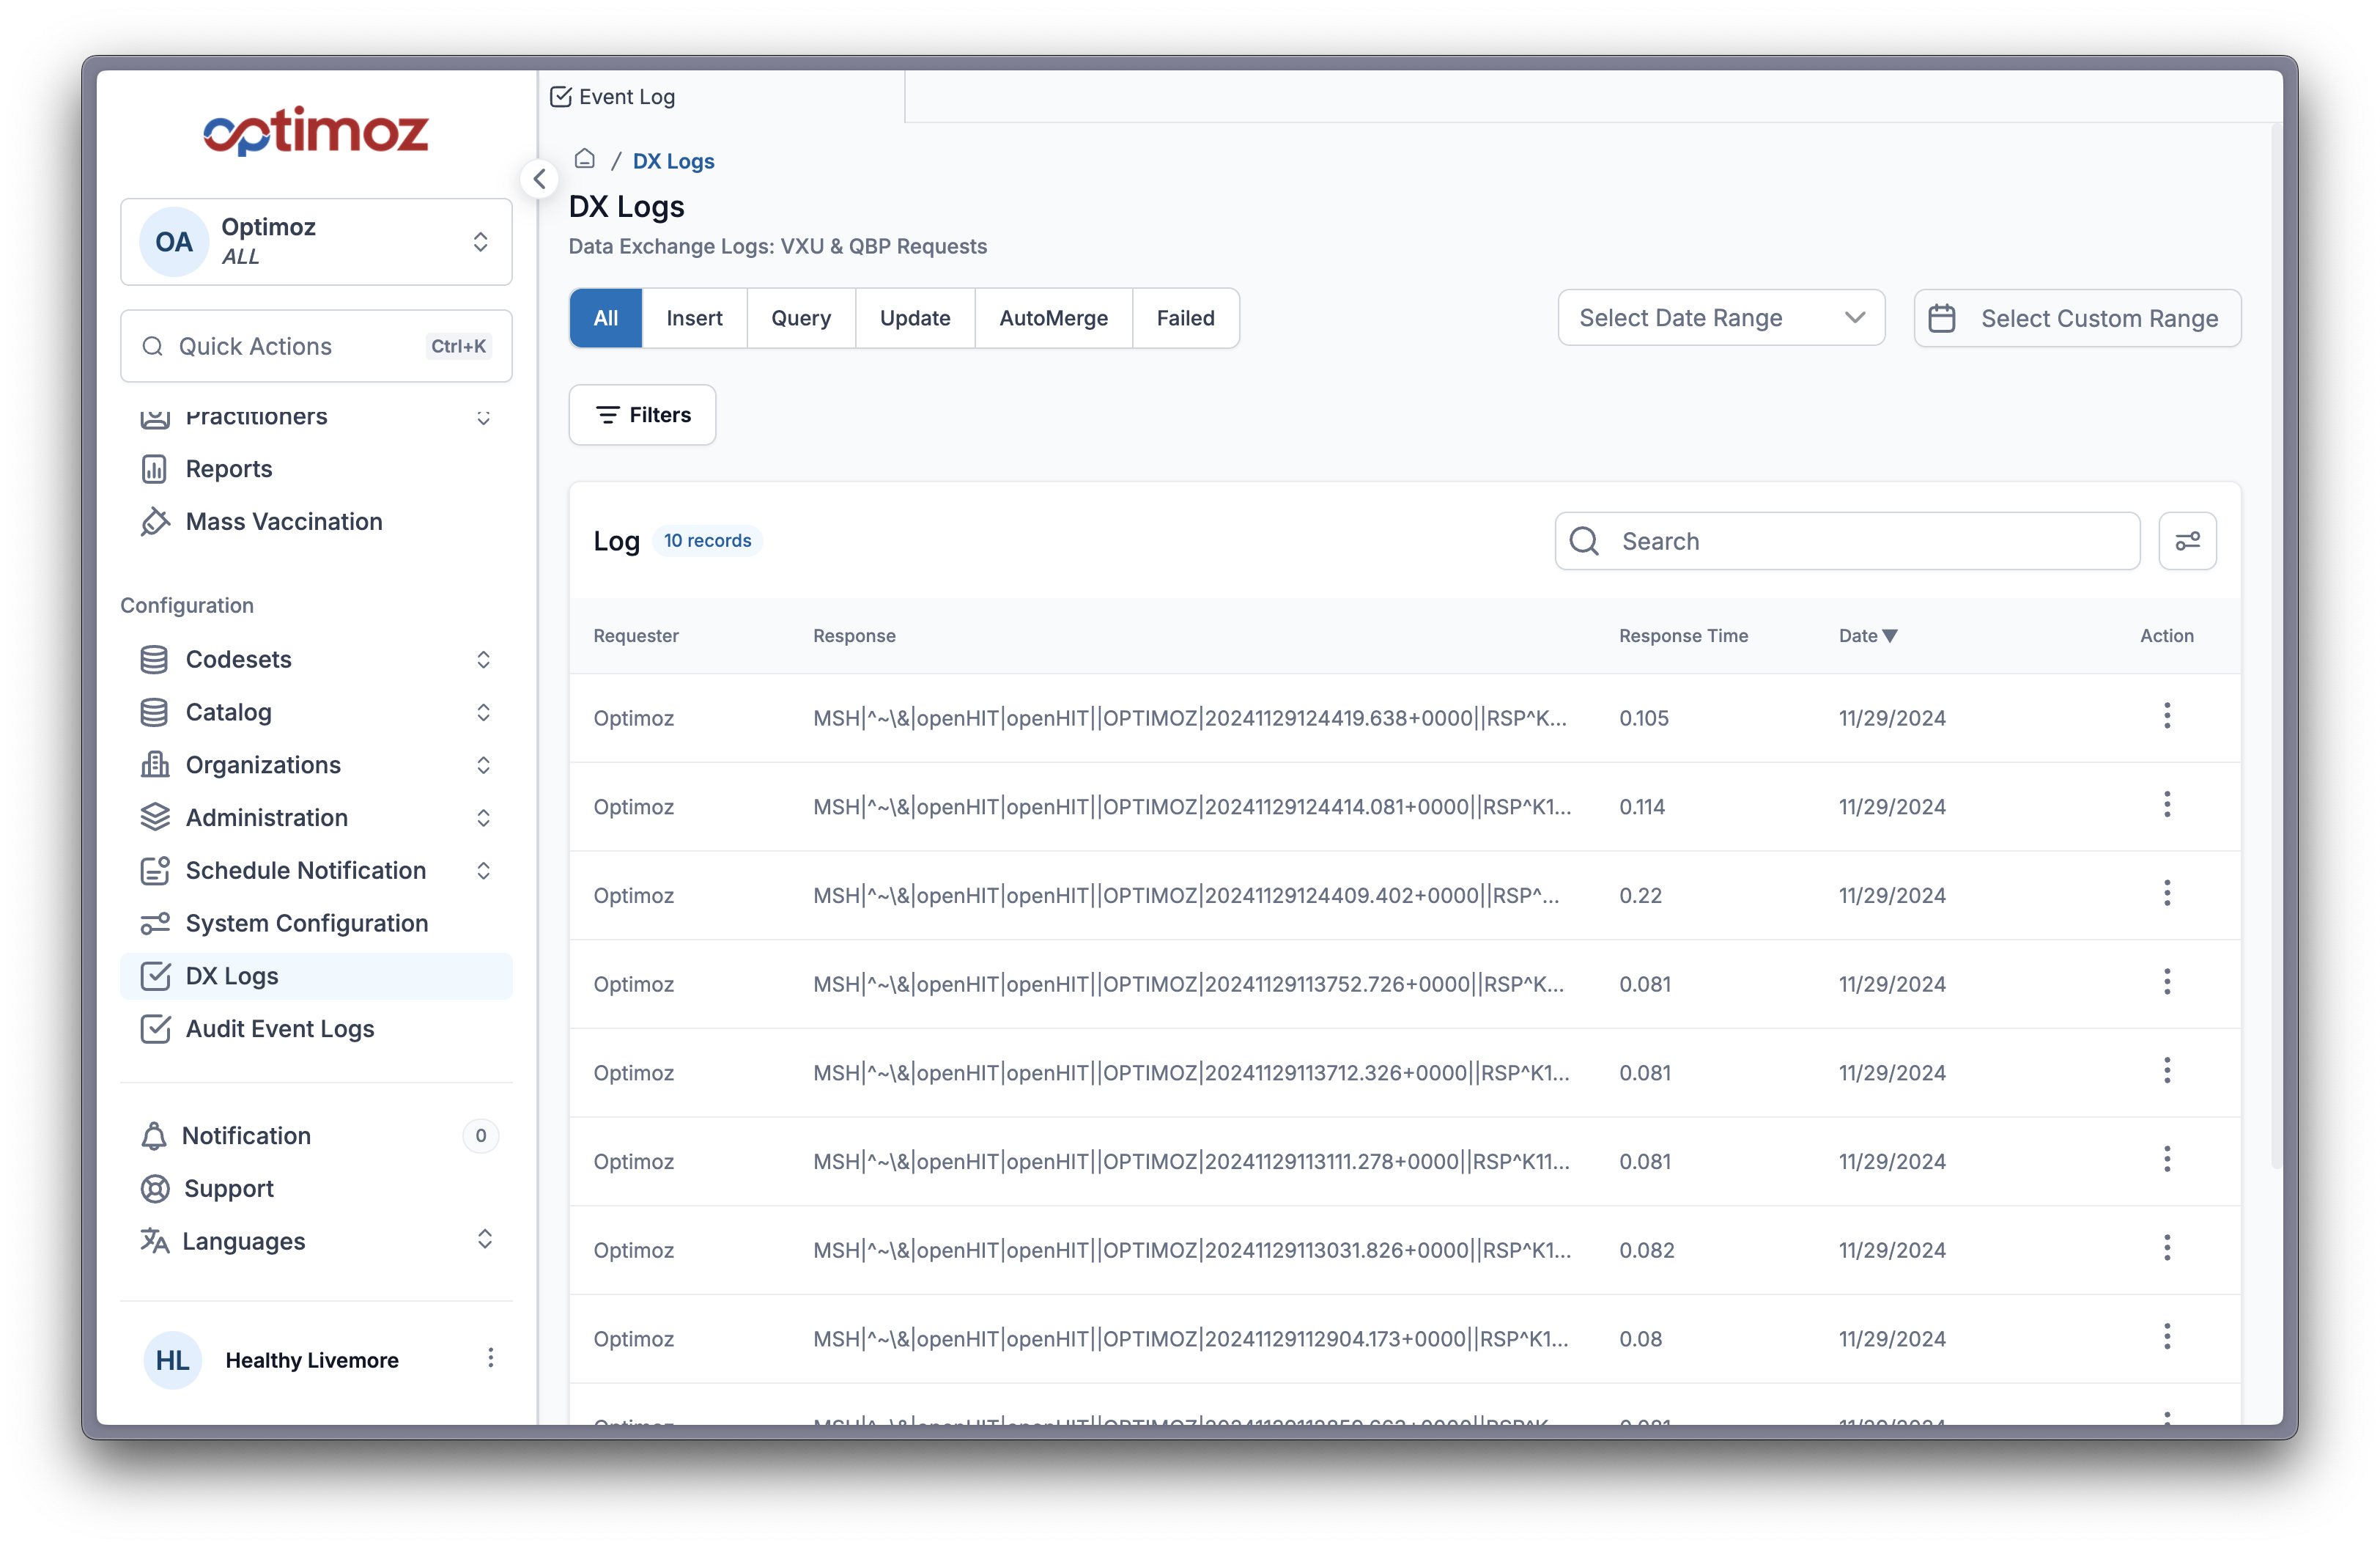This screenshot has width=2380, height=1548.
Task: Check notifications via the bell icon
Action: (x=155, y=1135)
